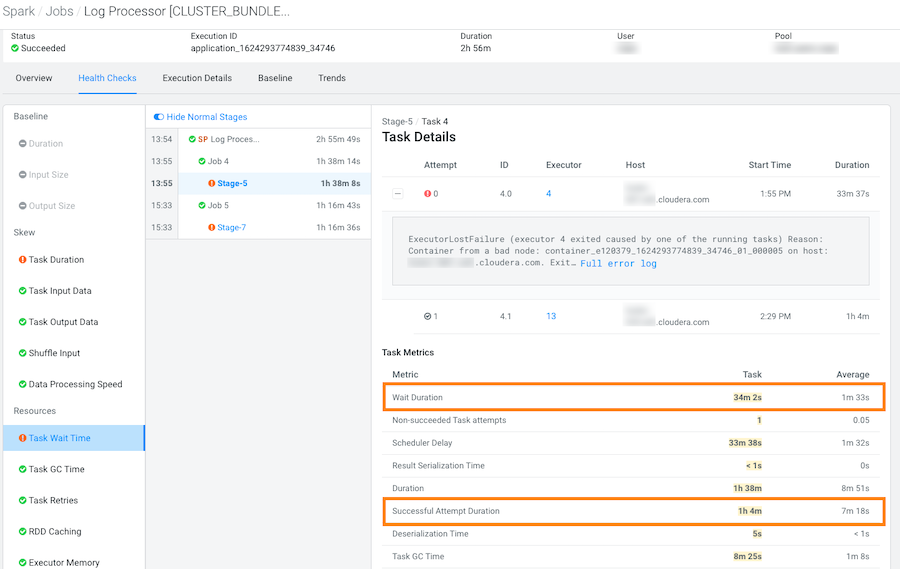Select Job 5 row

274,205
